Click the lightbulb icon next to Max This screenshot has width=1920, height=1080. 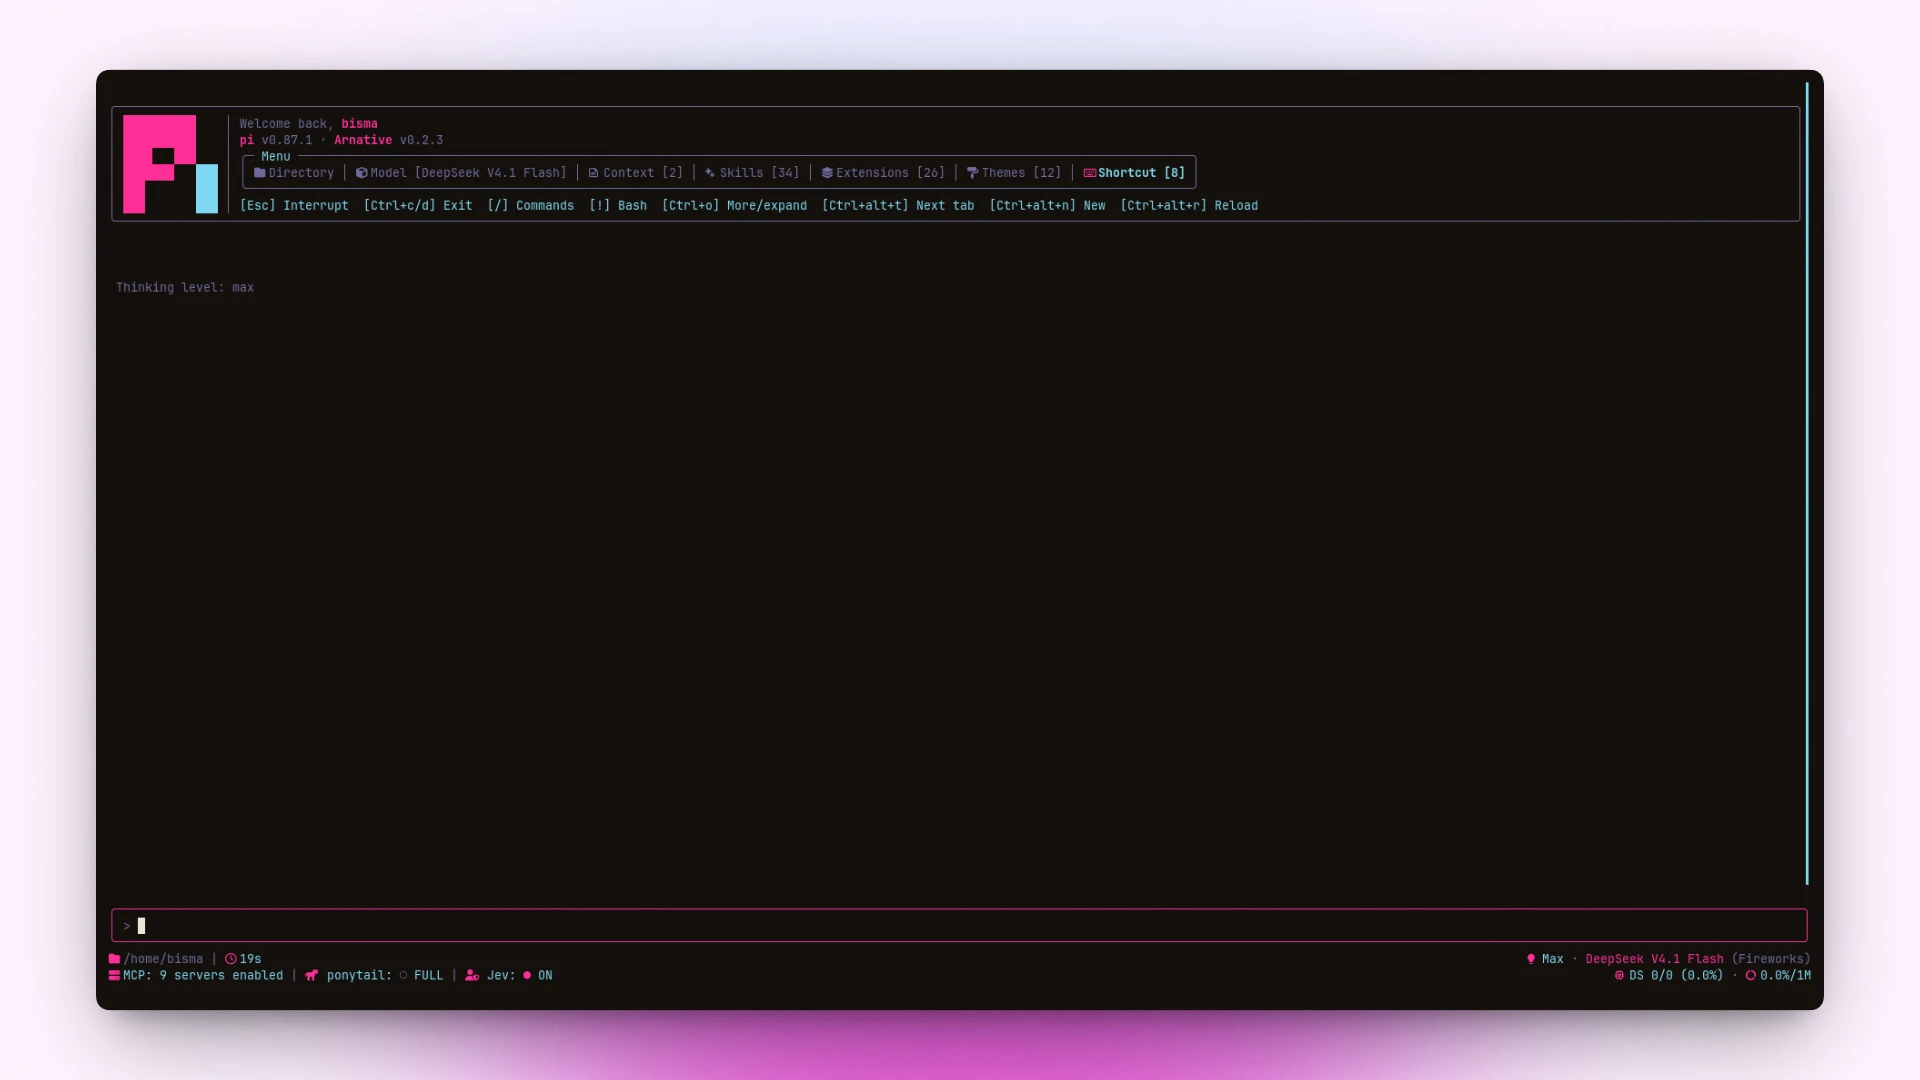click(x=1531, y=958)
